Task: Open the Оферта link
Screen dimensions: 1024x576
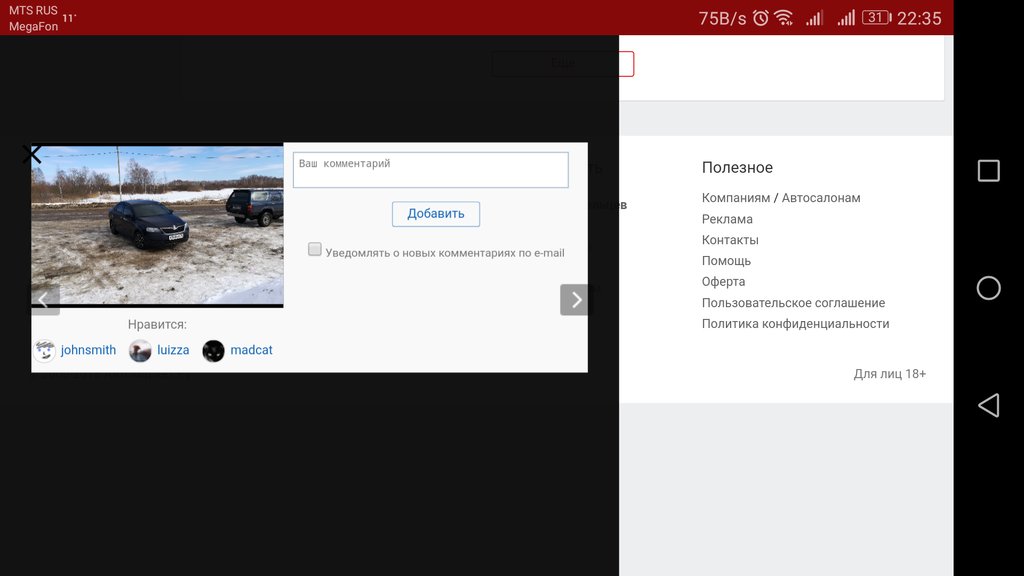Action: [723, 281]
